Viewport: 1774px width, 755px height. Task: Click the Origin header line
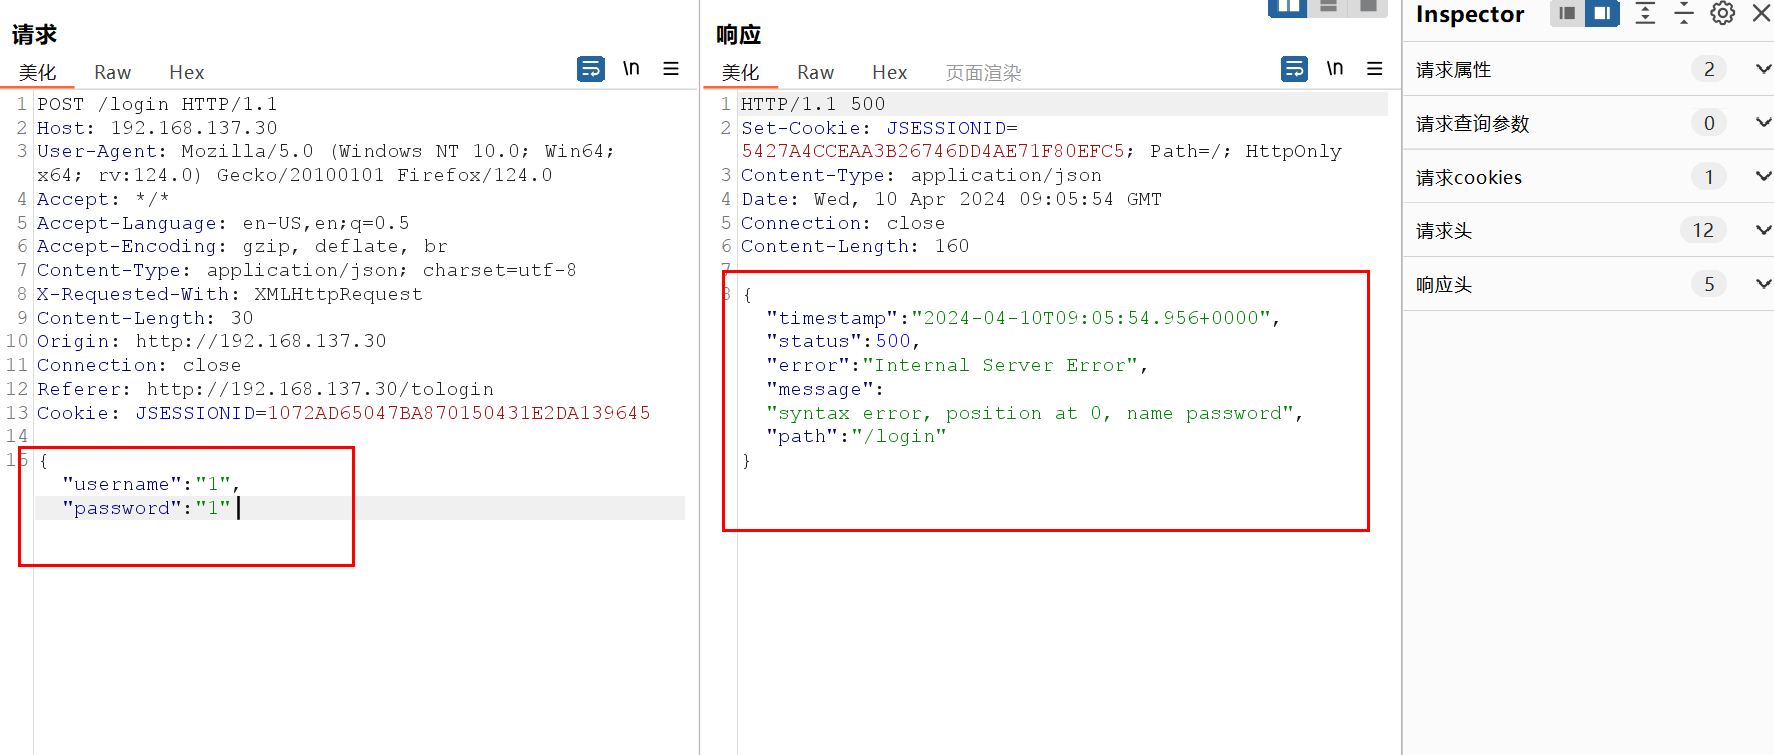tap(212, 341)
